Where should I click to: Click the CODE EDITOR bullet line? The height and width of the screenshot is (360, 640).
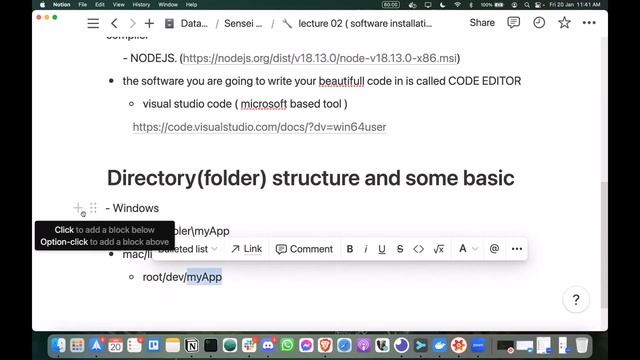pos(322,81)
